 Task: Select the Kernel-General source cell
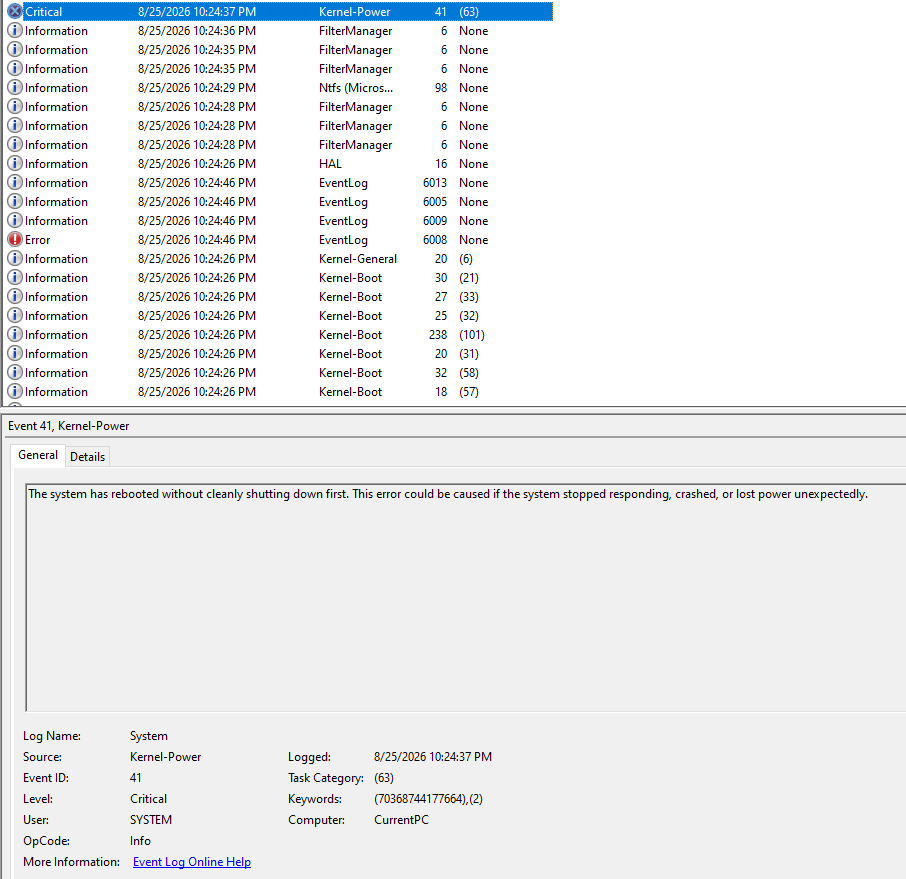coord(358,258)
